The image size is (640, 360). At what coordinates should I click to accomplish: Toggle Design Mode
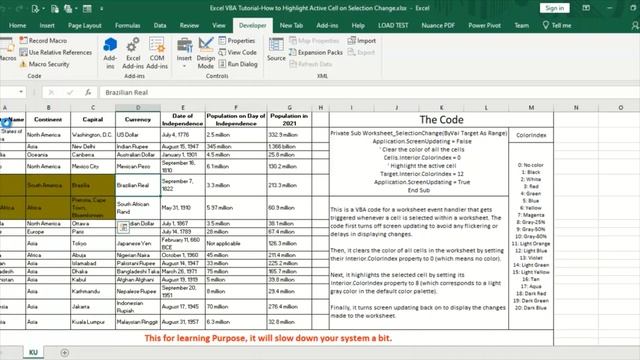206,53
